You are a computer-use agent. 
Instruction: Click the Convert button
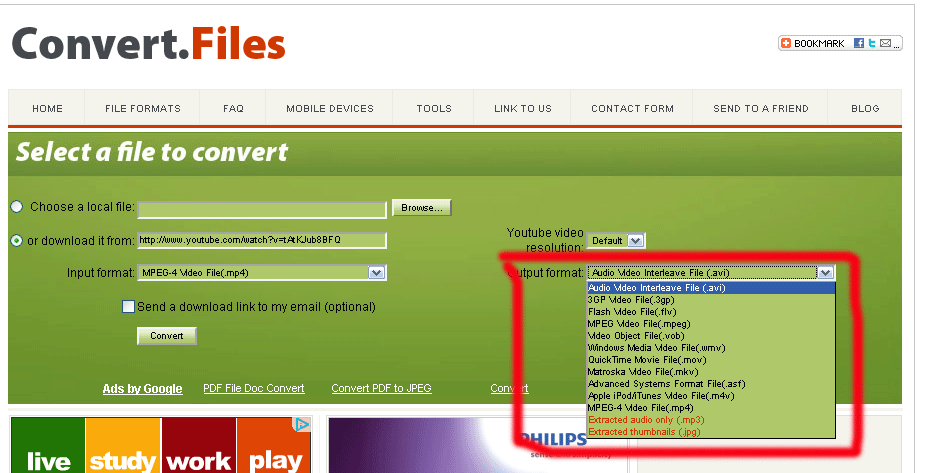tap(166, 336)
